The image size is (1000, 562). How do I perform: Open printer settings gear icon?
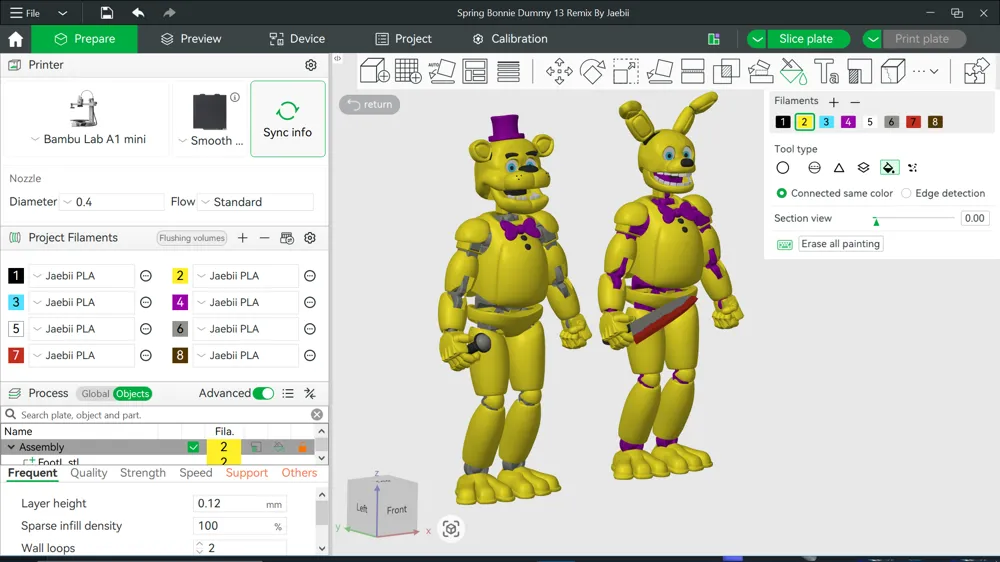(x=311, y=65)
